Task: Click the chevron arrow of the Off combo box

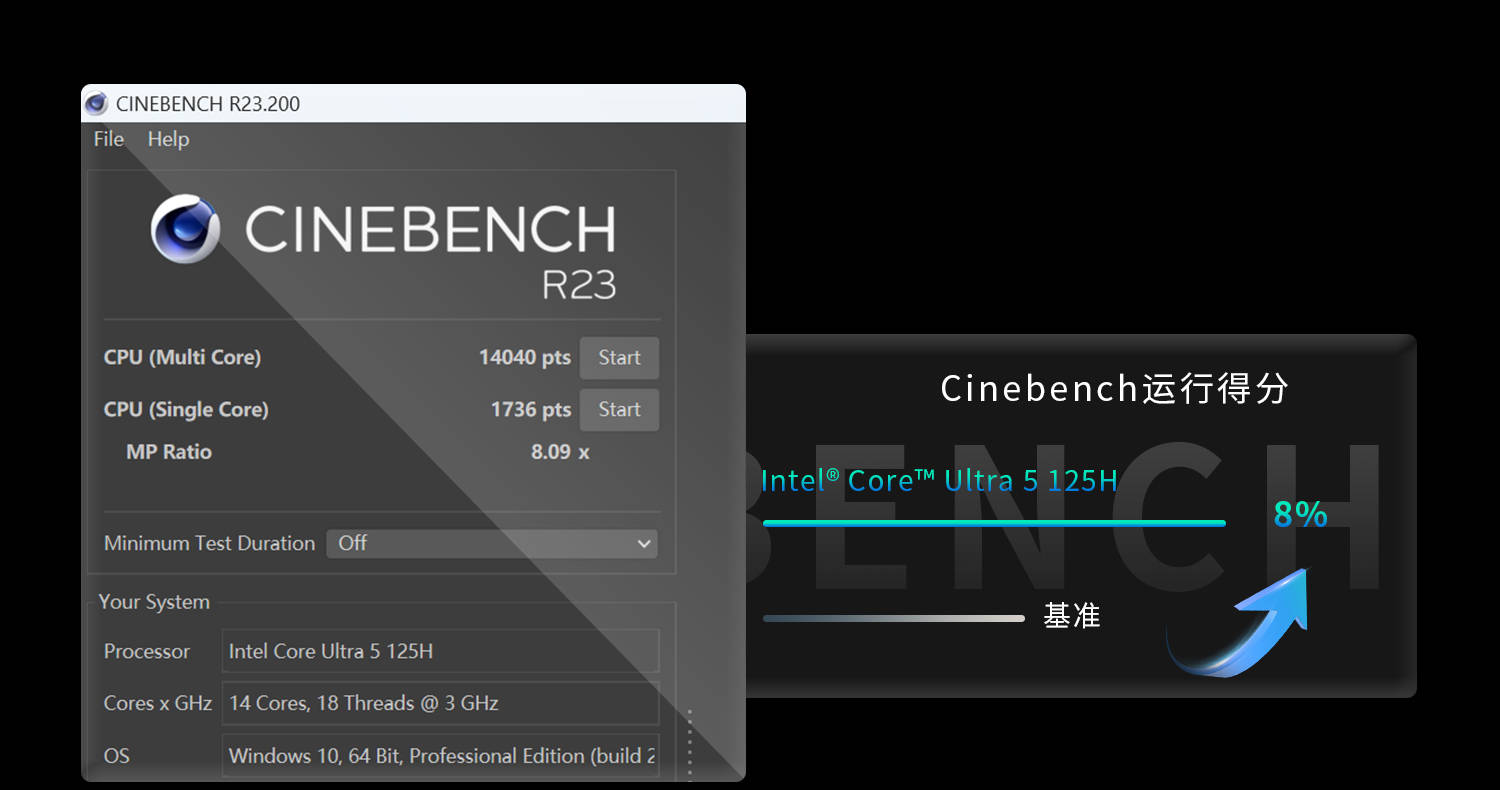Action: (x=643, y=543)
